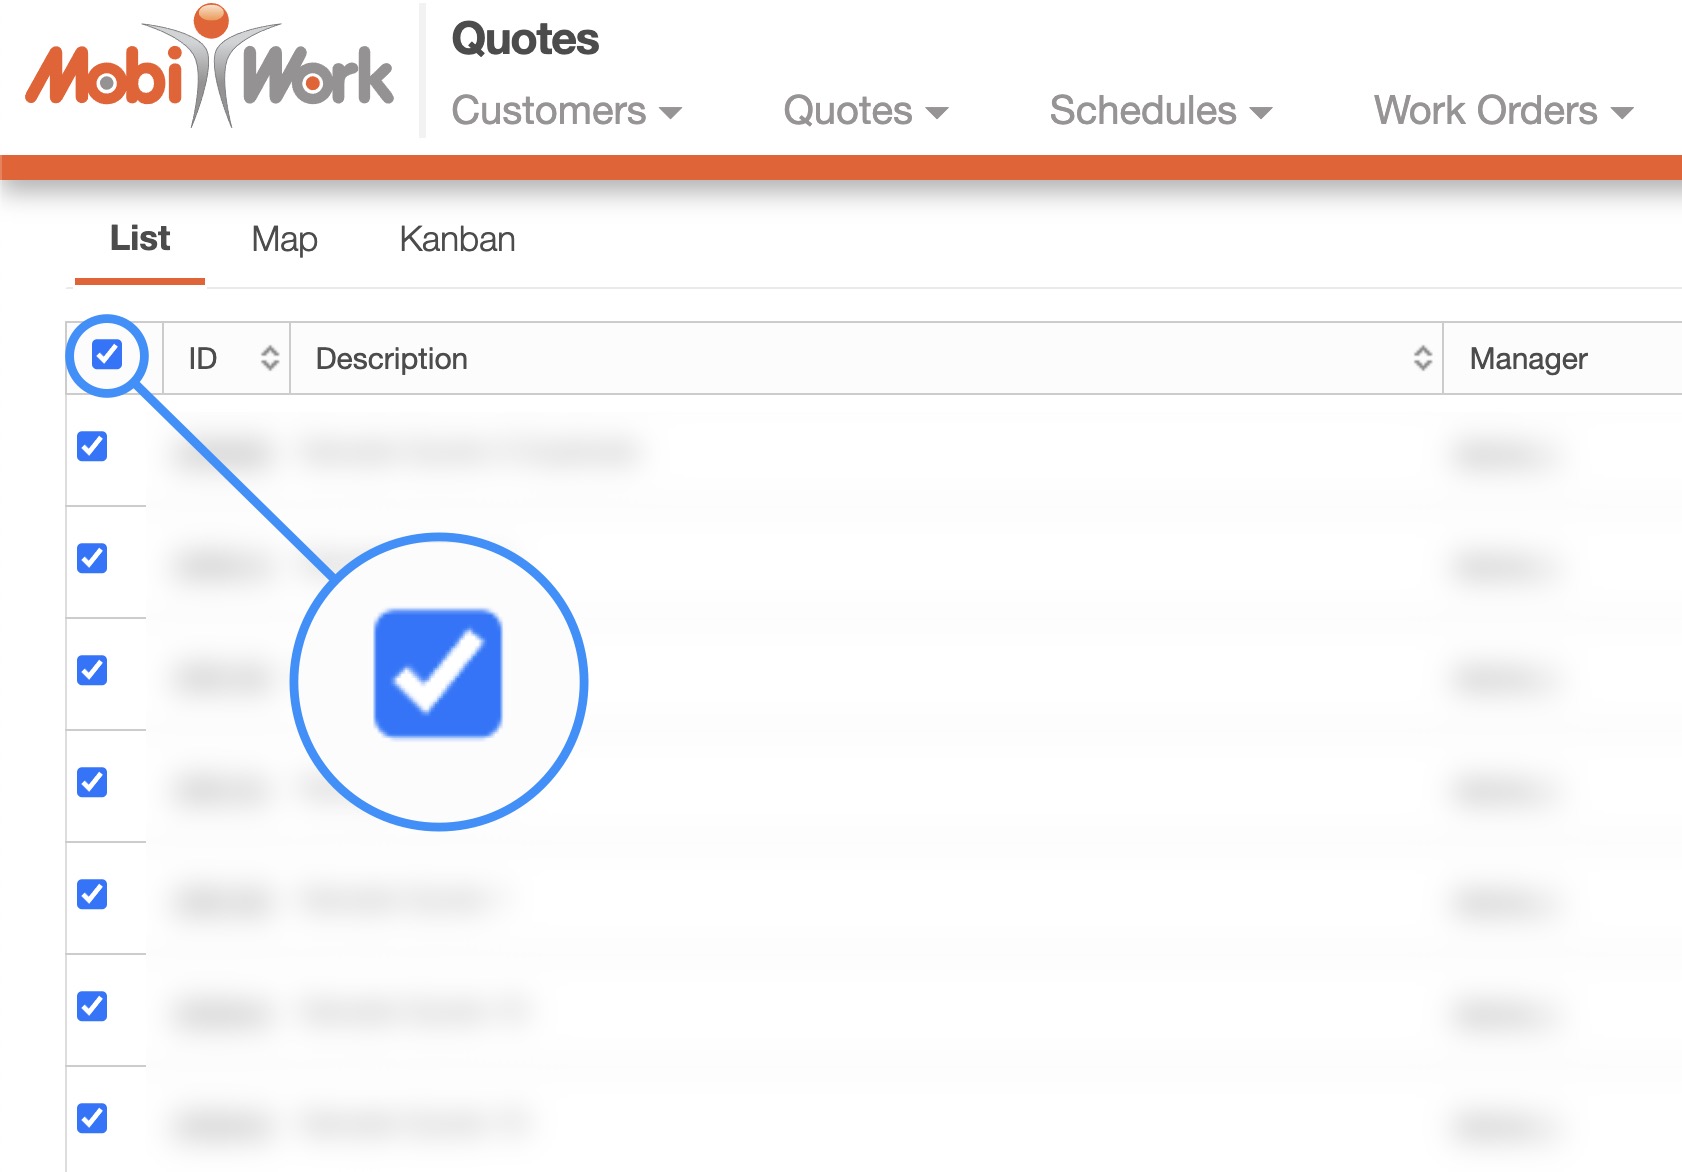Expand the Schedules dropdown menu
1682x1172 pixels.
1160,111
